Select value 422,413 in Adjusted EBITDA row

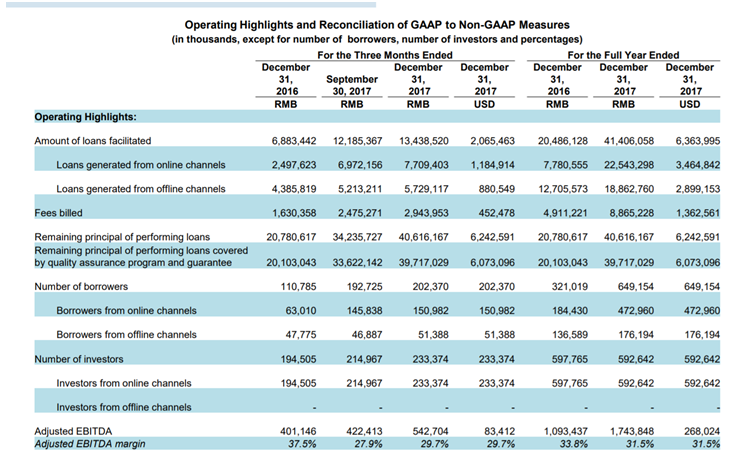coord(364,431)
